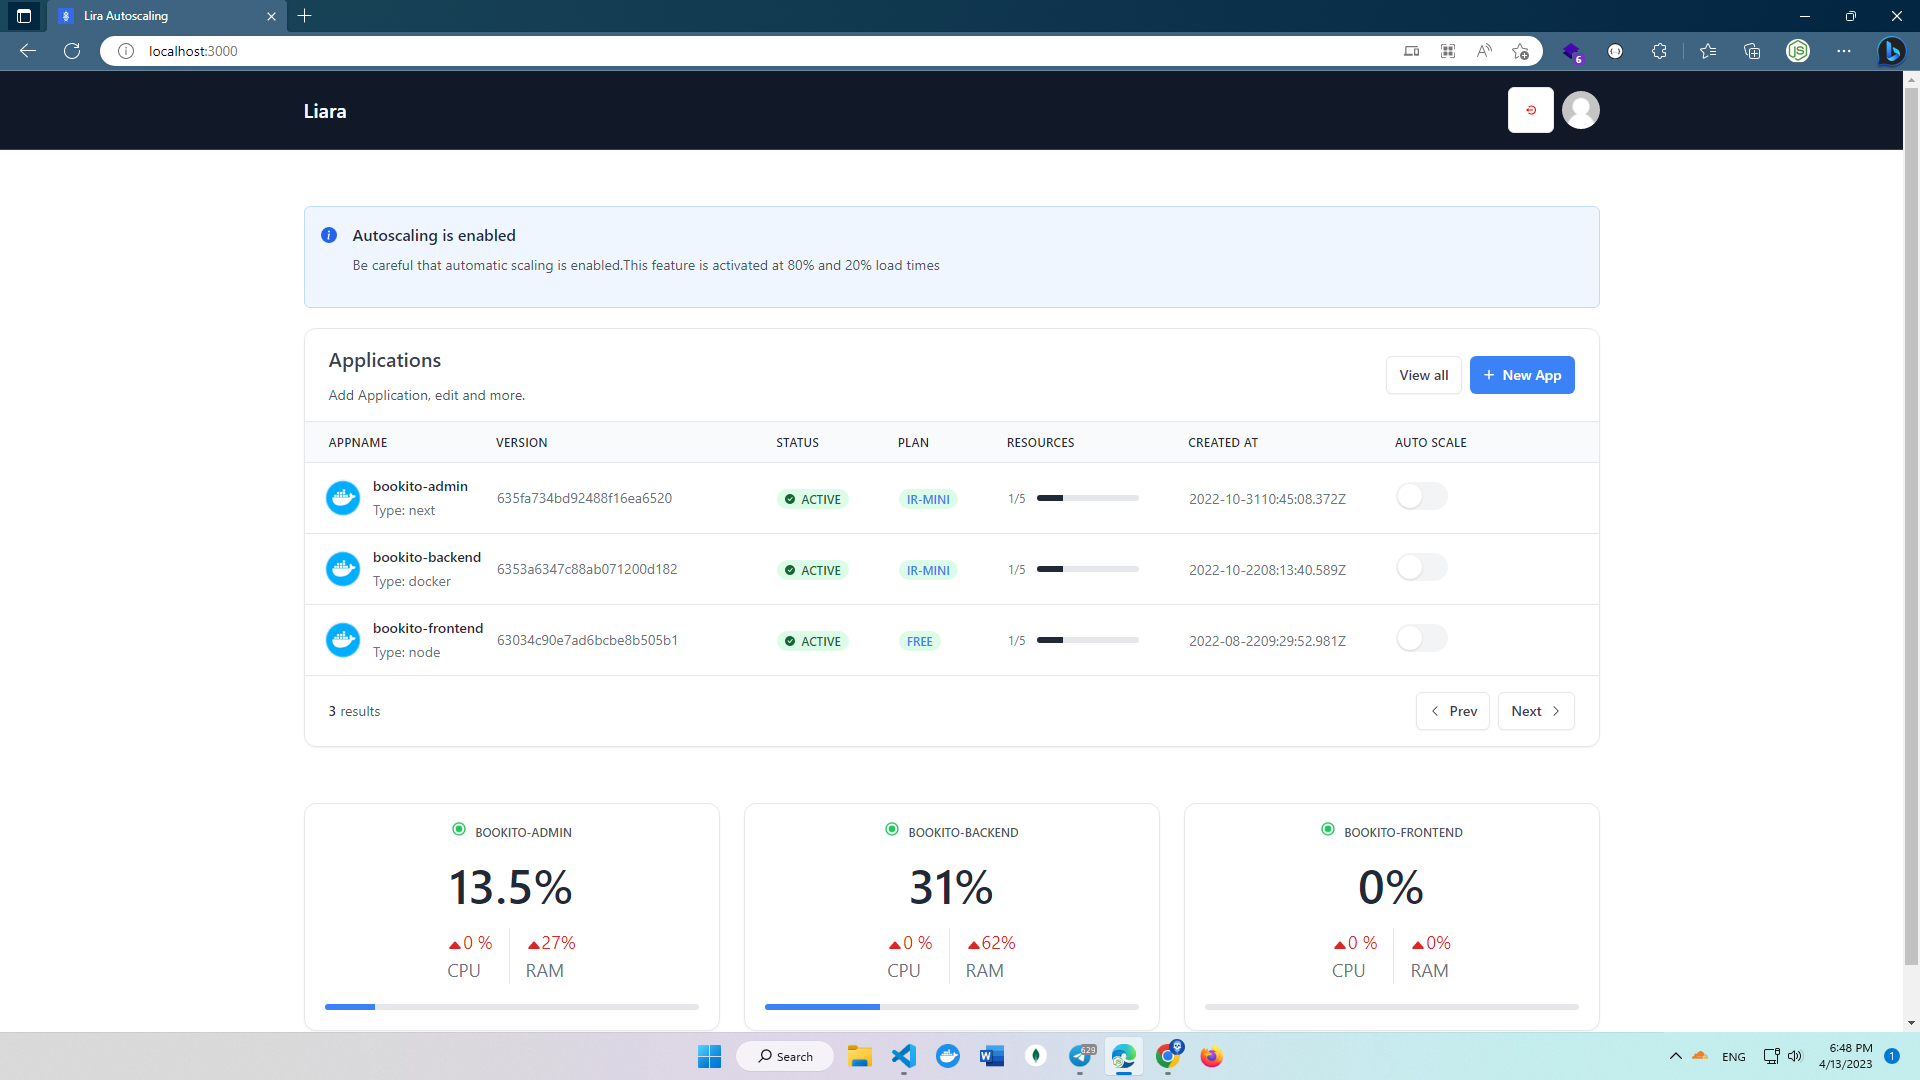Click the blue info icon in alert
The image size is (1920, 1080).
[328, 235]
